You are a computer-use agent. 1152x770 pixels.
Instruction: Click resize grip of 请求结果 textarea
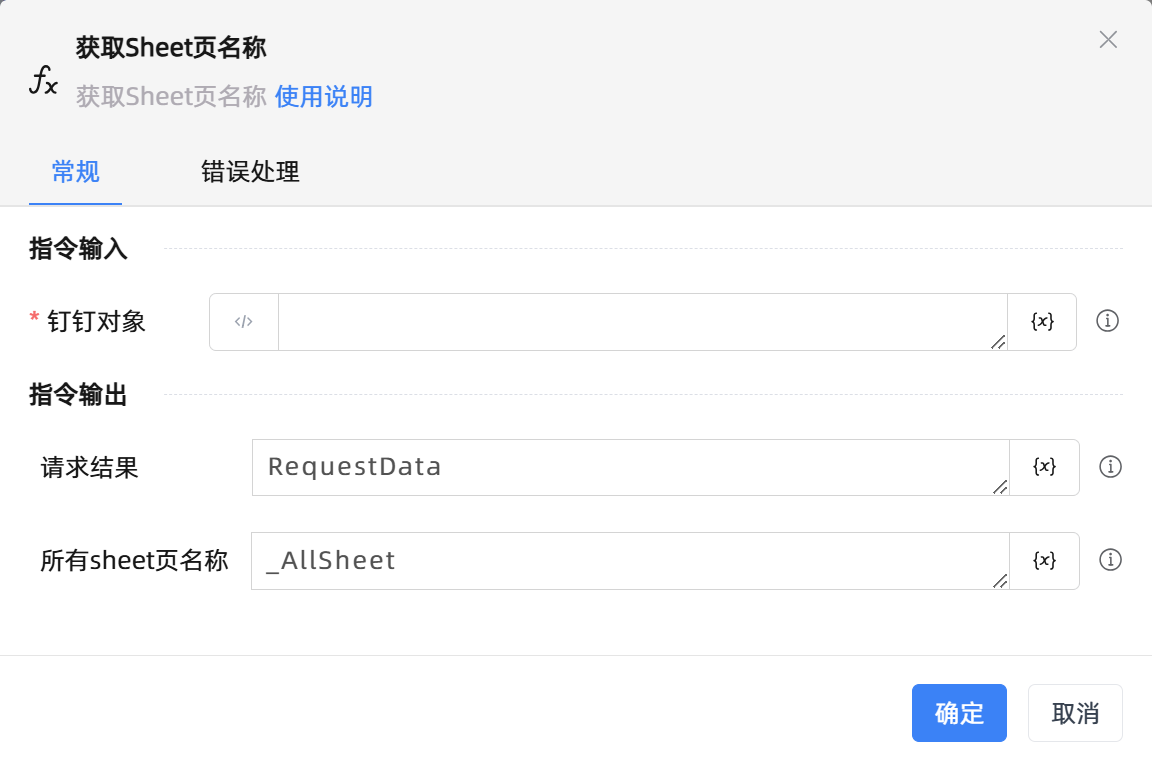pos(1000,487)
